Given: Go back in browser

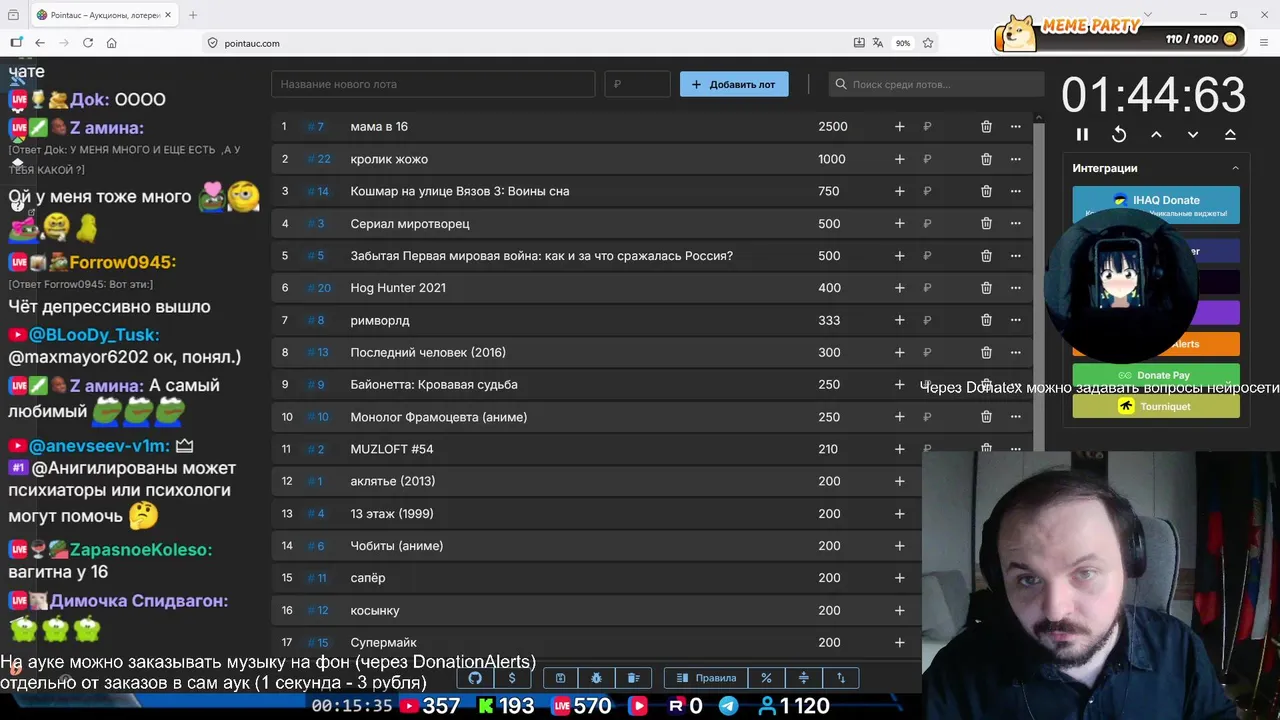Looking at the screenshot, I should (x=40, y=43).
